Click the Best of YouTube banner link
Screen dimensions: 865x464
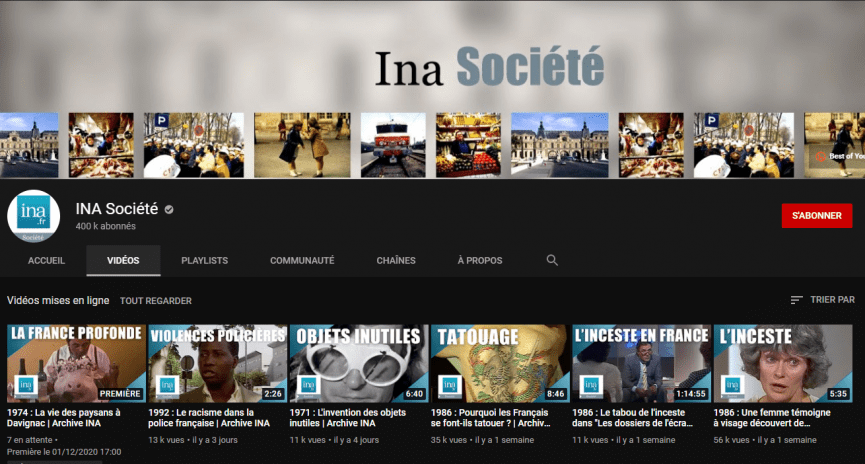click(840, 156)
